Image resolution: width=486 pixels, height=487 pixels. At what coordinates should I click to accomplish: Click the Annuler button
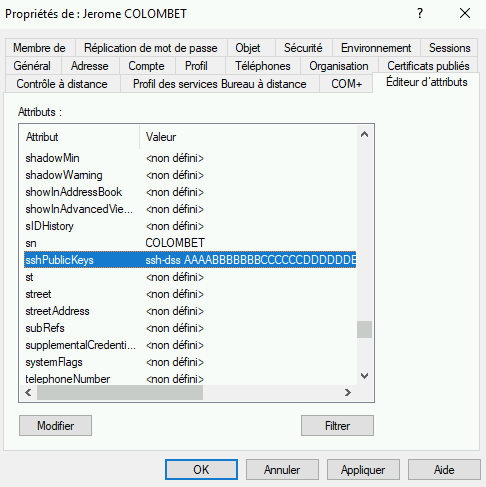pos(282,470)
